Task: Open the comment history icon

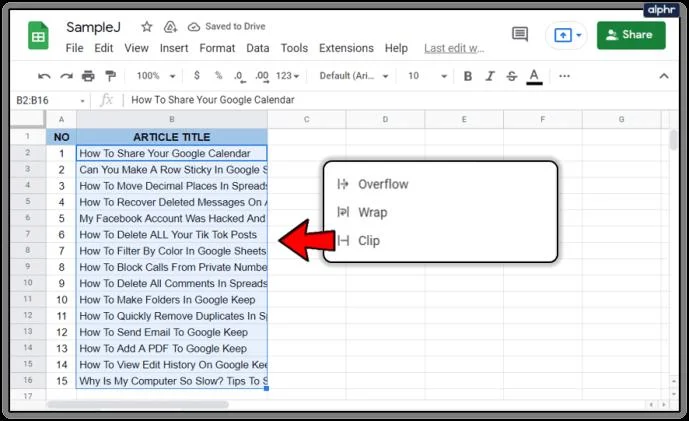Action: (520, 34)
